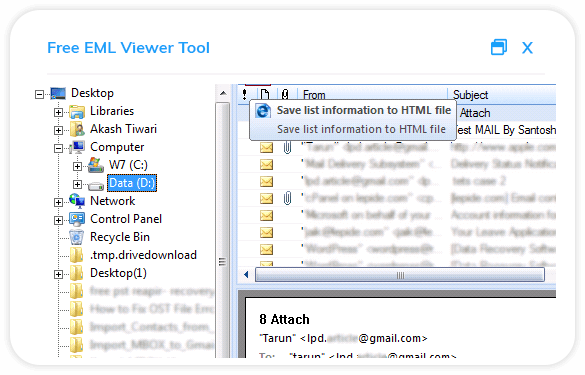Expand the Control Panel tree node

coord(58,220)
